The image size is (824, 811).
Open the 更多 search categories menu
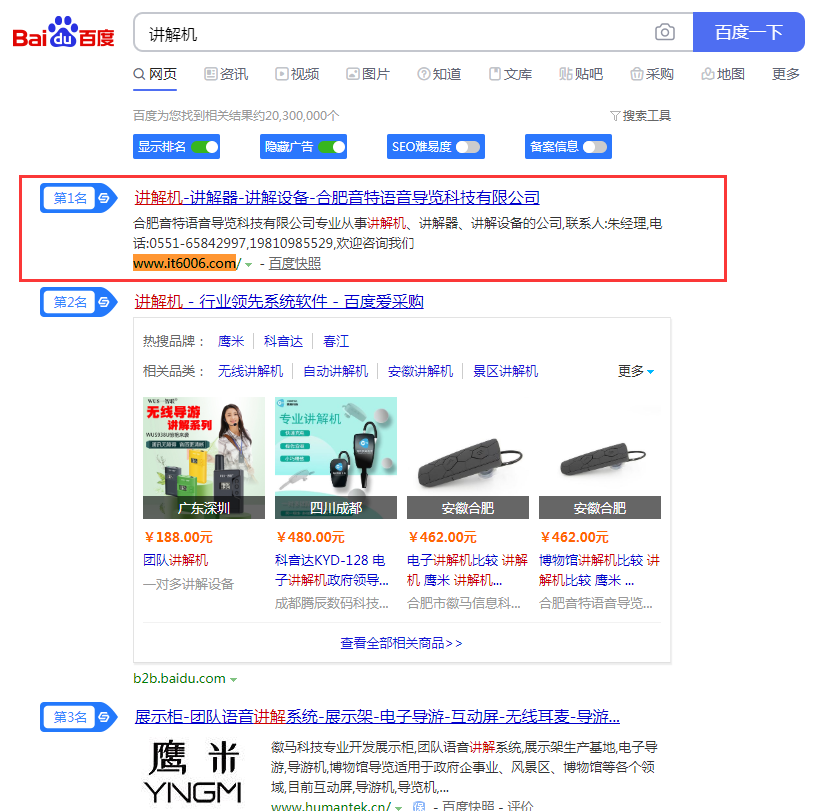coord(786,74)
